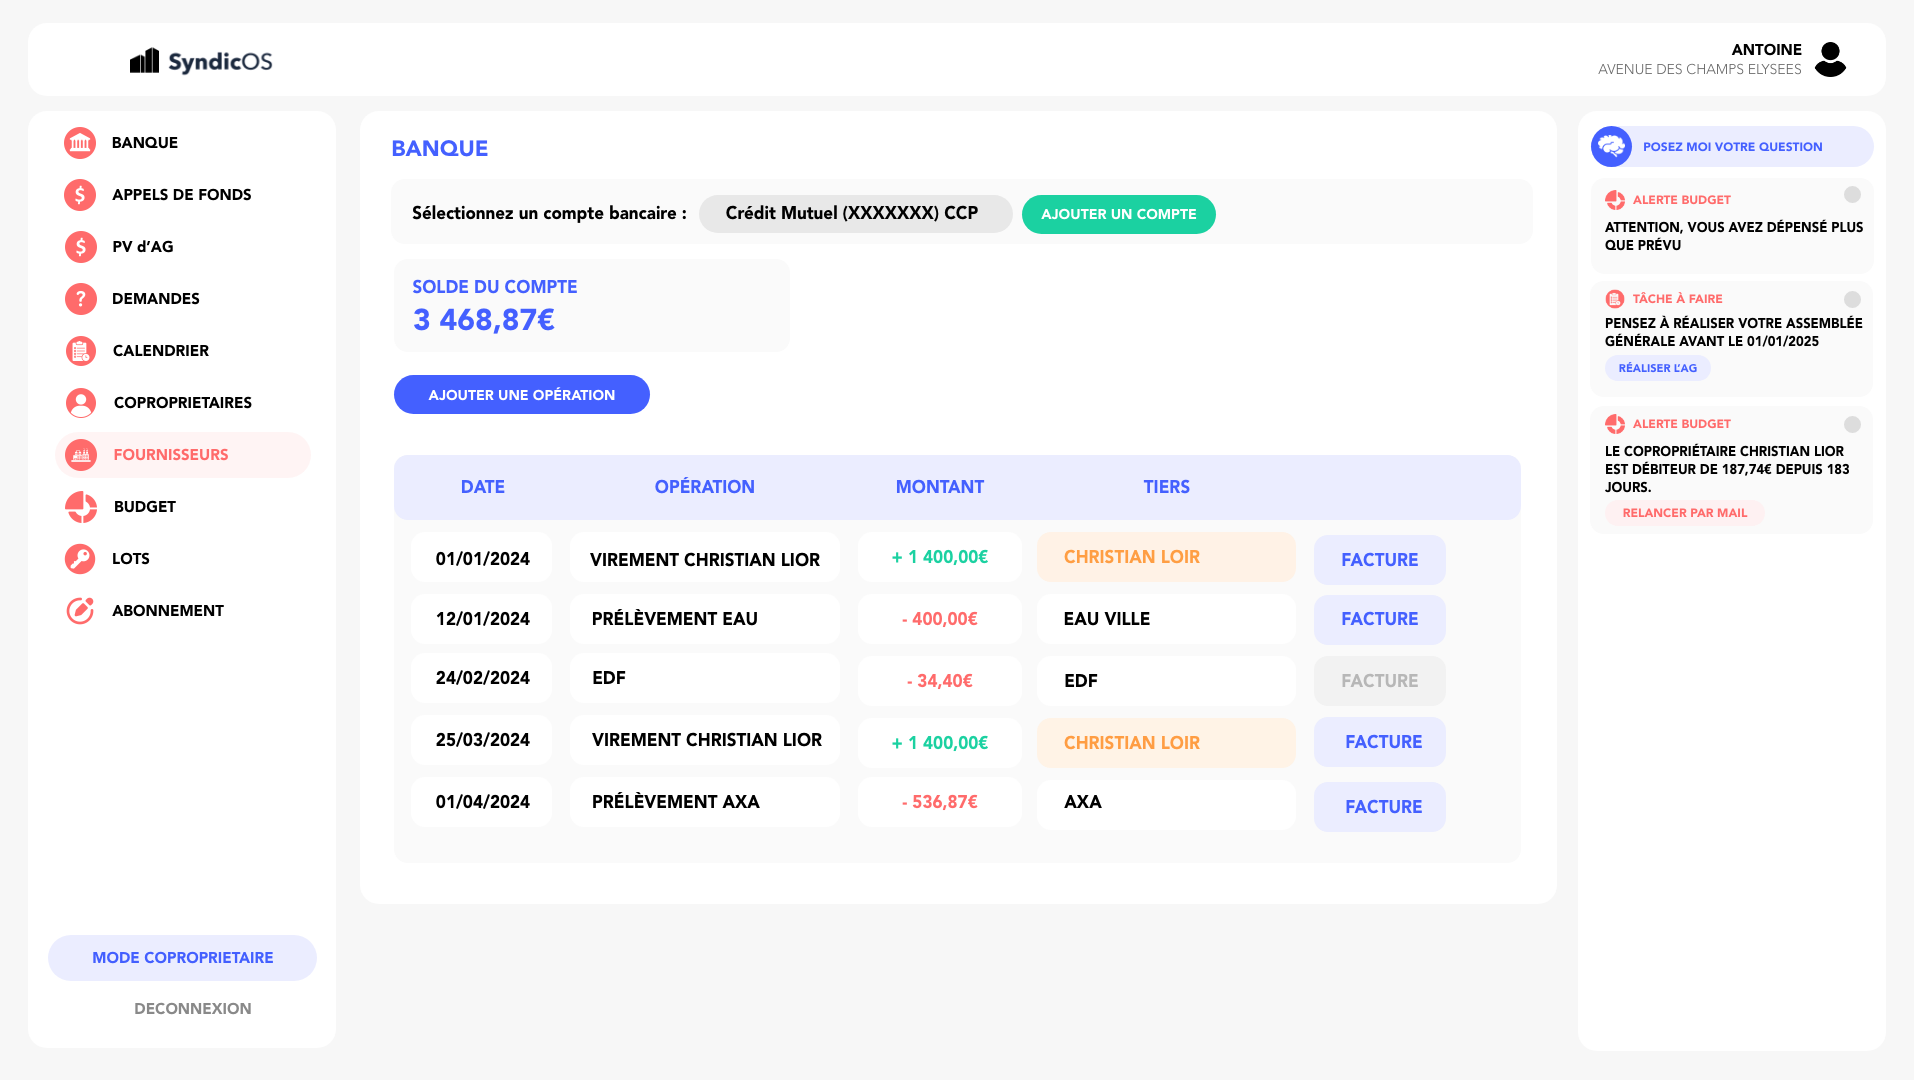Dismiss the Christian Lior debtor alert dot

[x=1852, y=424]
